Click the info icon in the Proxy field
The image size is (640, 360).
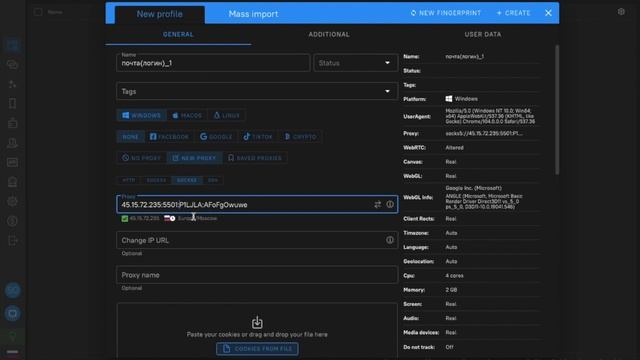tap(390, 204)
